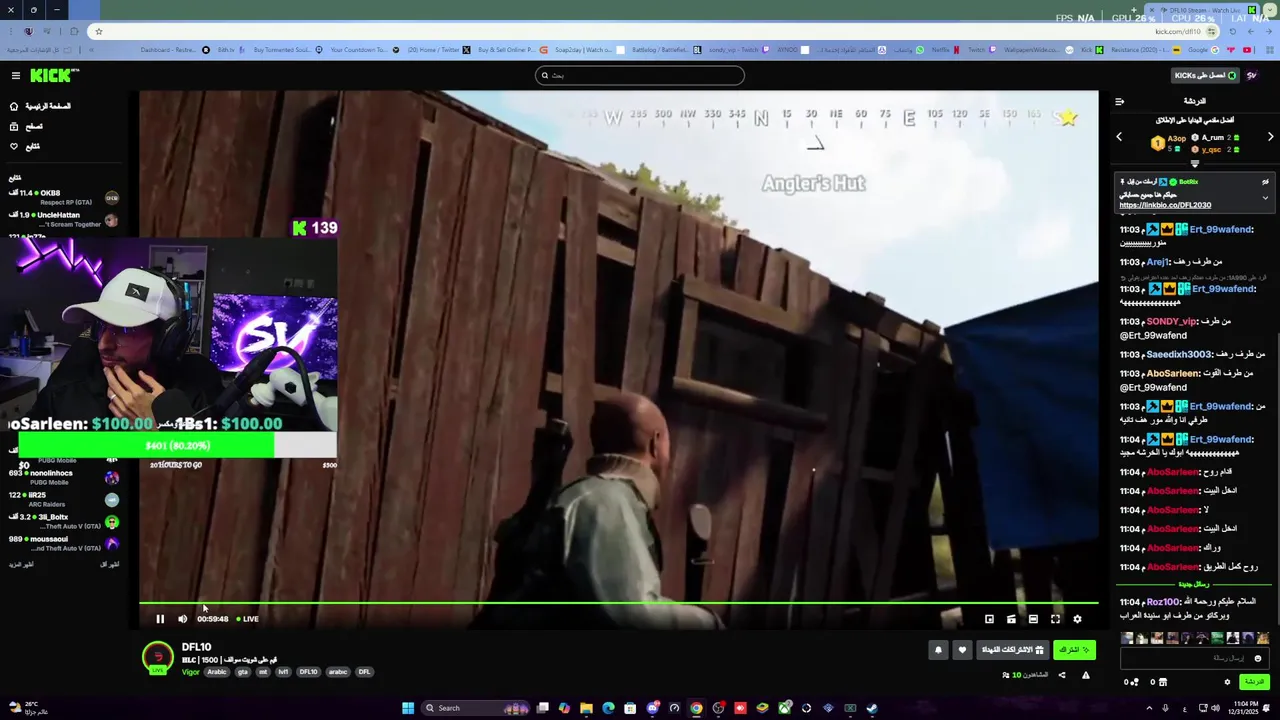Expand the pinned BotRix message

click(1265, 198)
